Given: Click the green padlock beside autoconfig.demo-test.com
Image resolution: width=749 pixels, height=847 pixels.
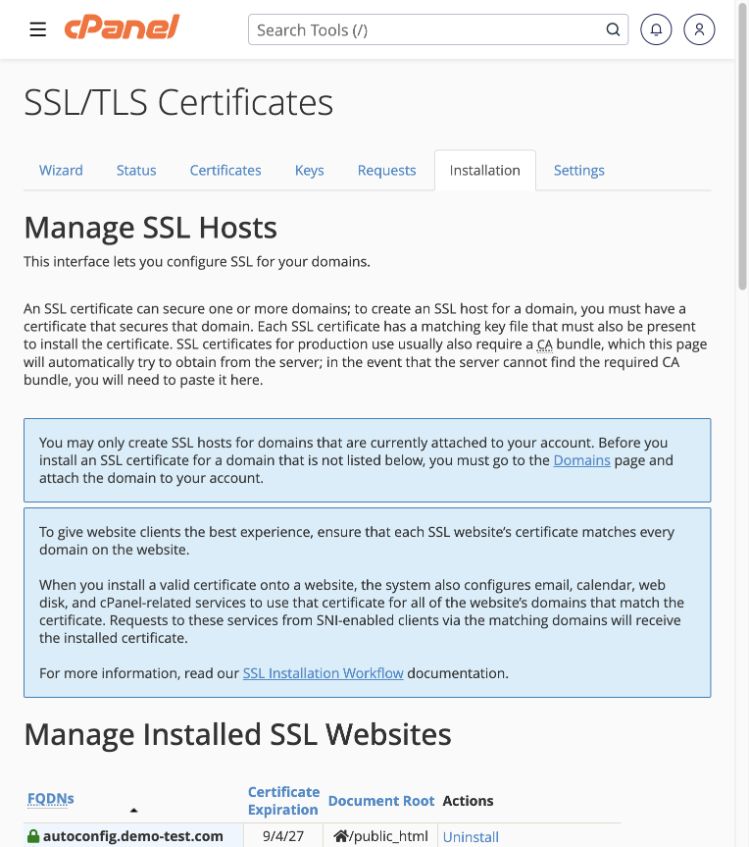Looking at the screenshot, I should pyautogui.click(x=33, y=836).
